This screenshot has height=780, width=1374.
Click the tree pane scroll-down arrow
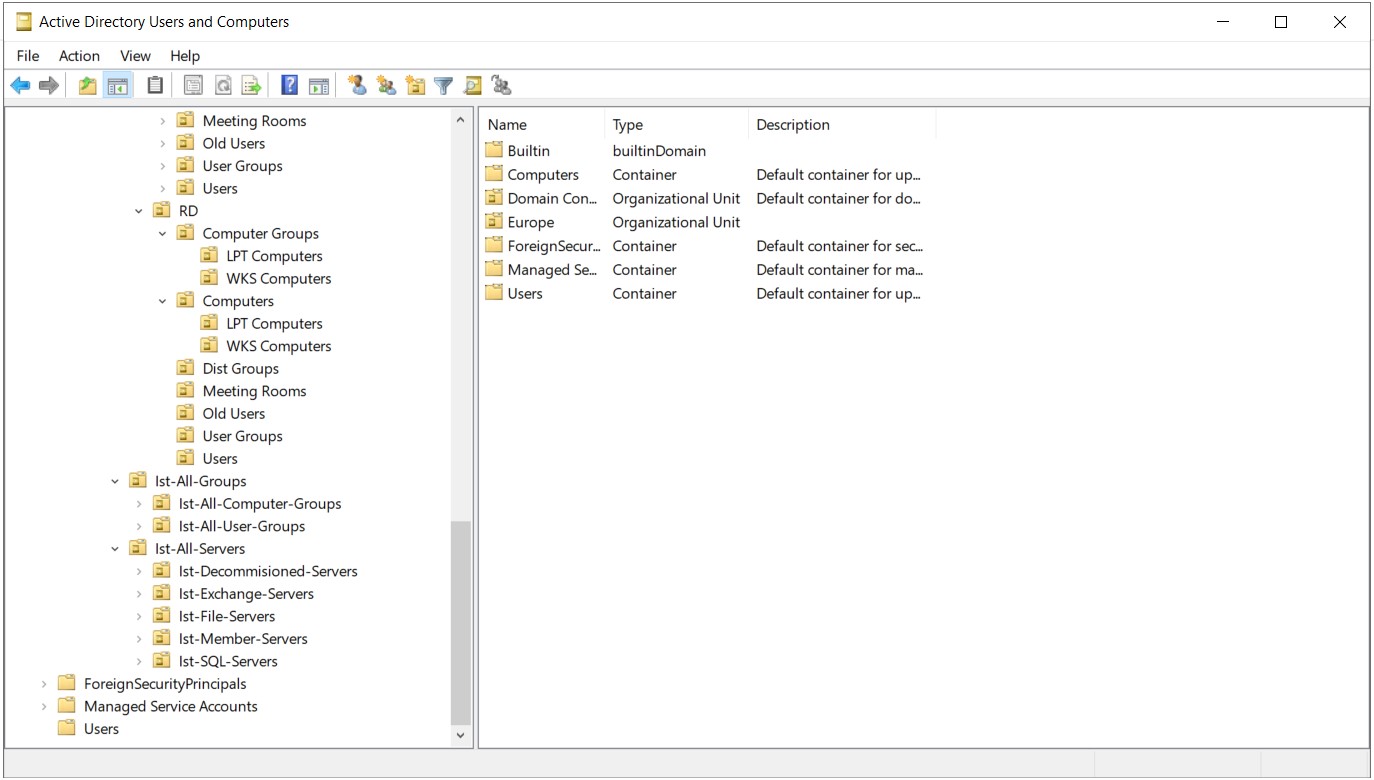tap(460, 735)
